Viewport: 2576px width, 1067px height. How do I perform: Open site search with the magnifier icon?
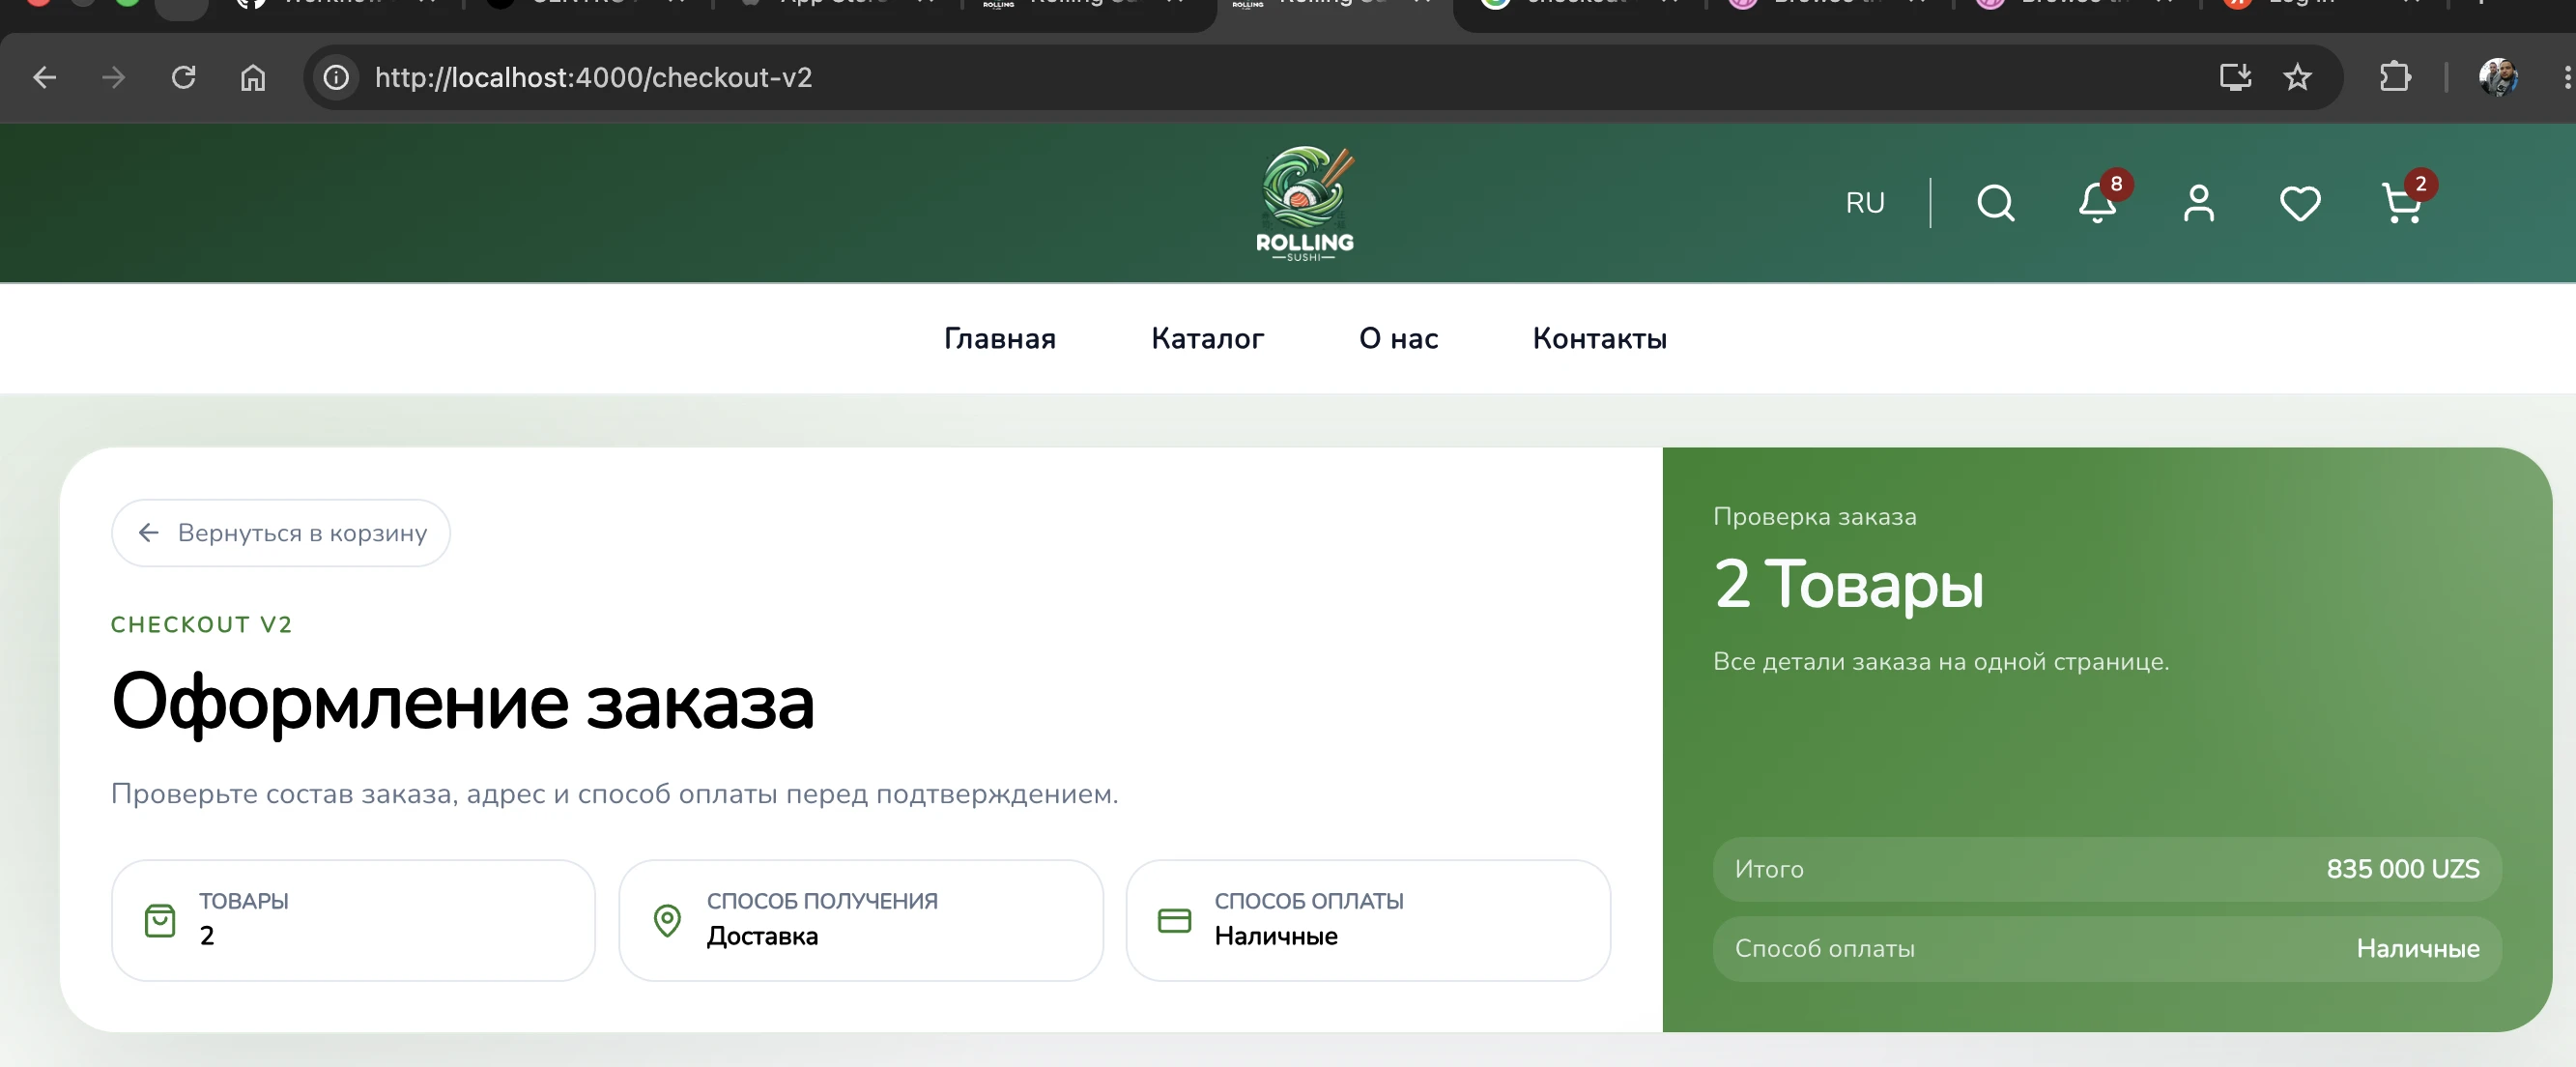[x=1995, y=203]
